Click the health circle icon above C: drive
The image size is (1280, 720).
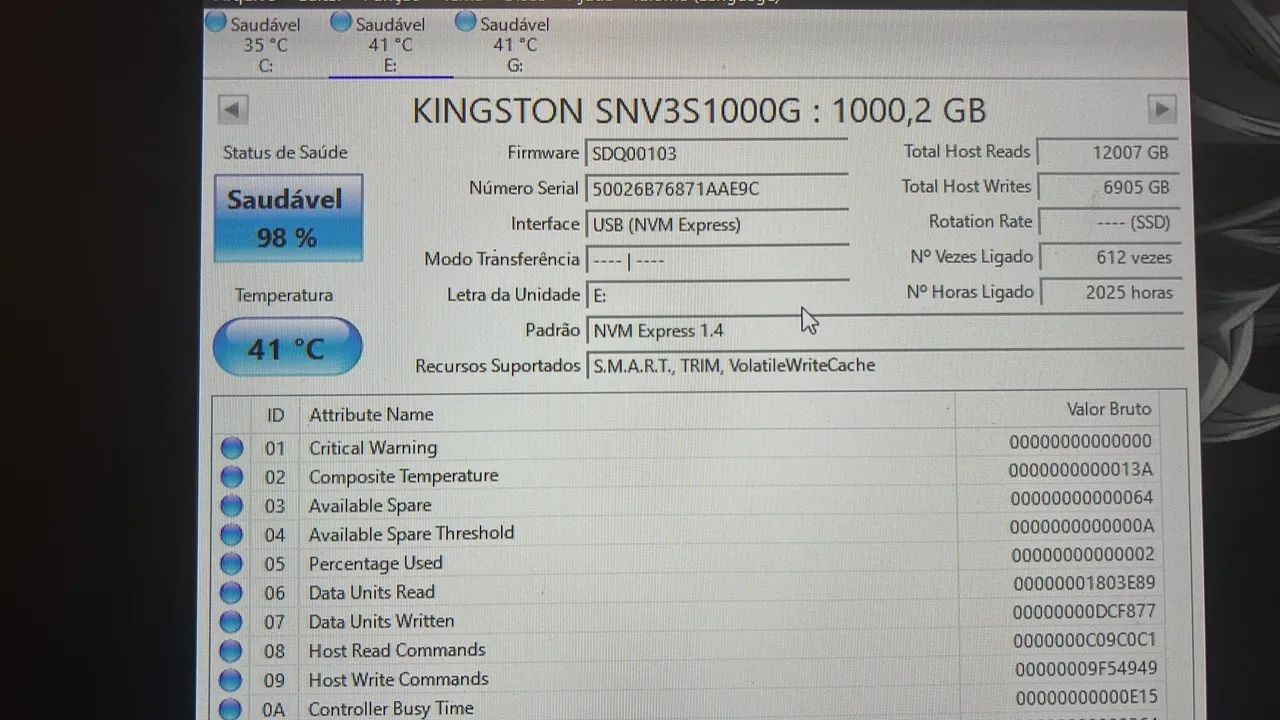[x=216, y=22]
